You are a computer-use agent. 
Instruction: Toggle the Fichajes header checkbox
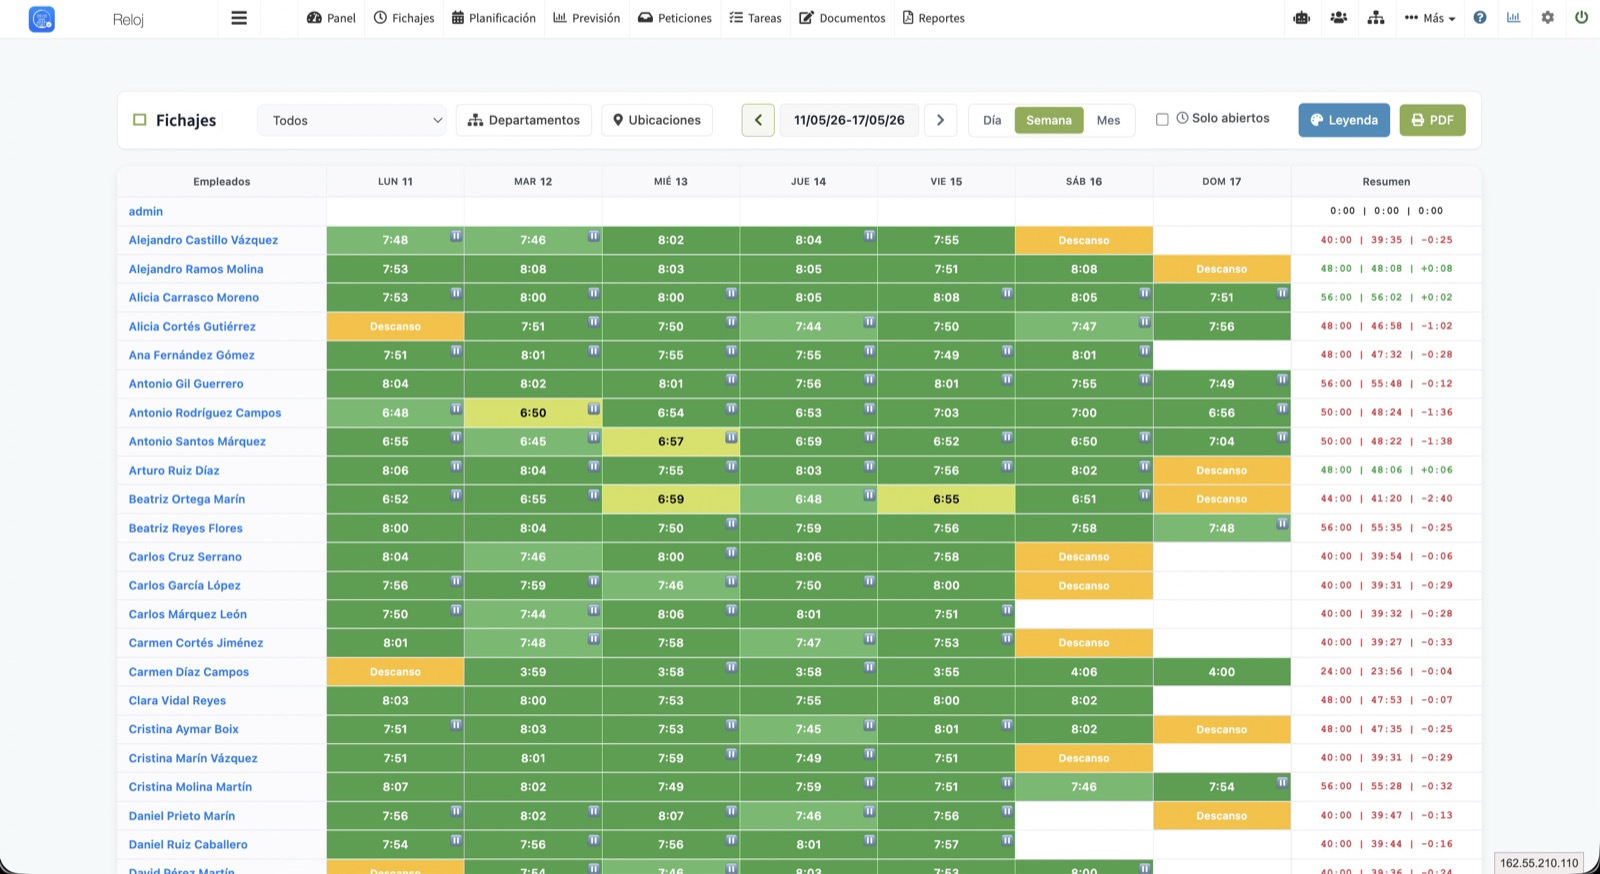(140, 120)
